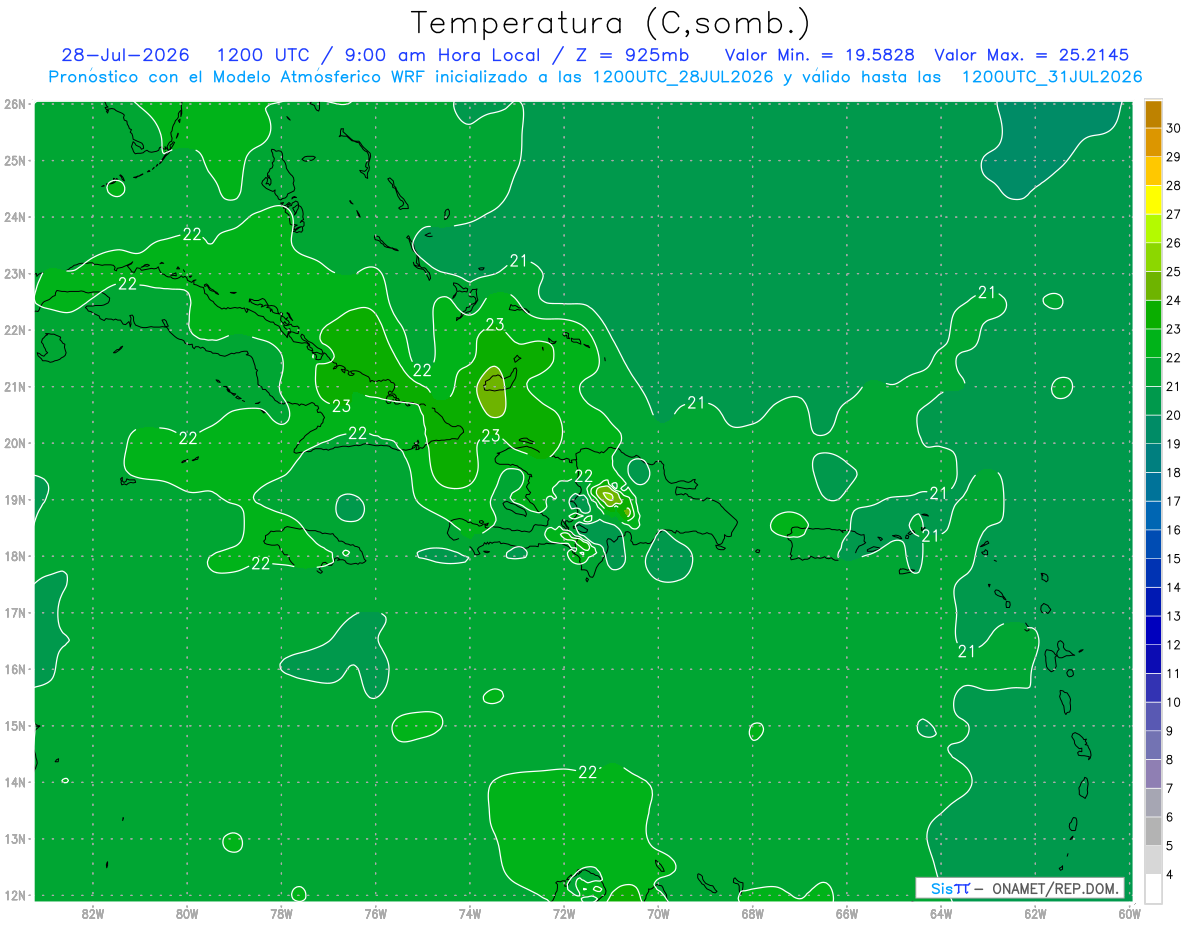Click the 76W longitude axis label
This screenshot has height=927, width=1200.
point(375,913)
